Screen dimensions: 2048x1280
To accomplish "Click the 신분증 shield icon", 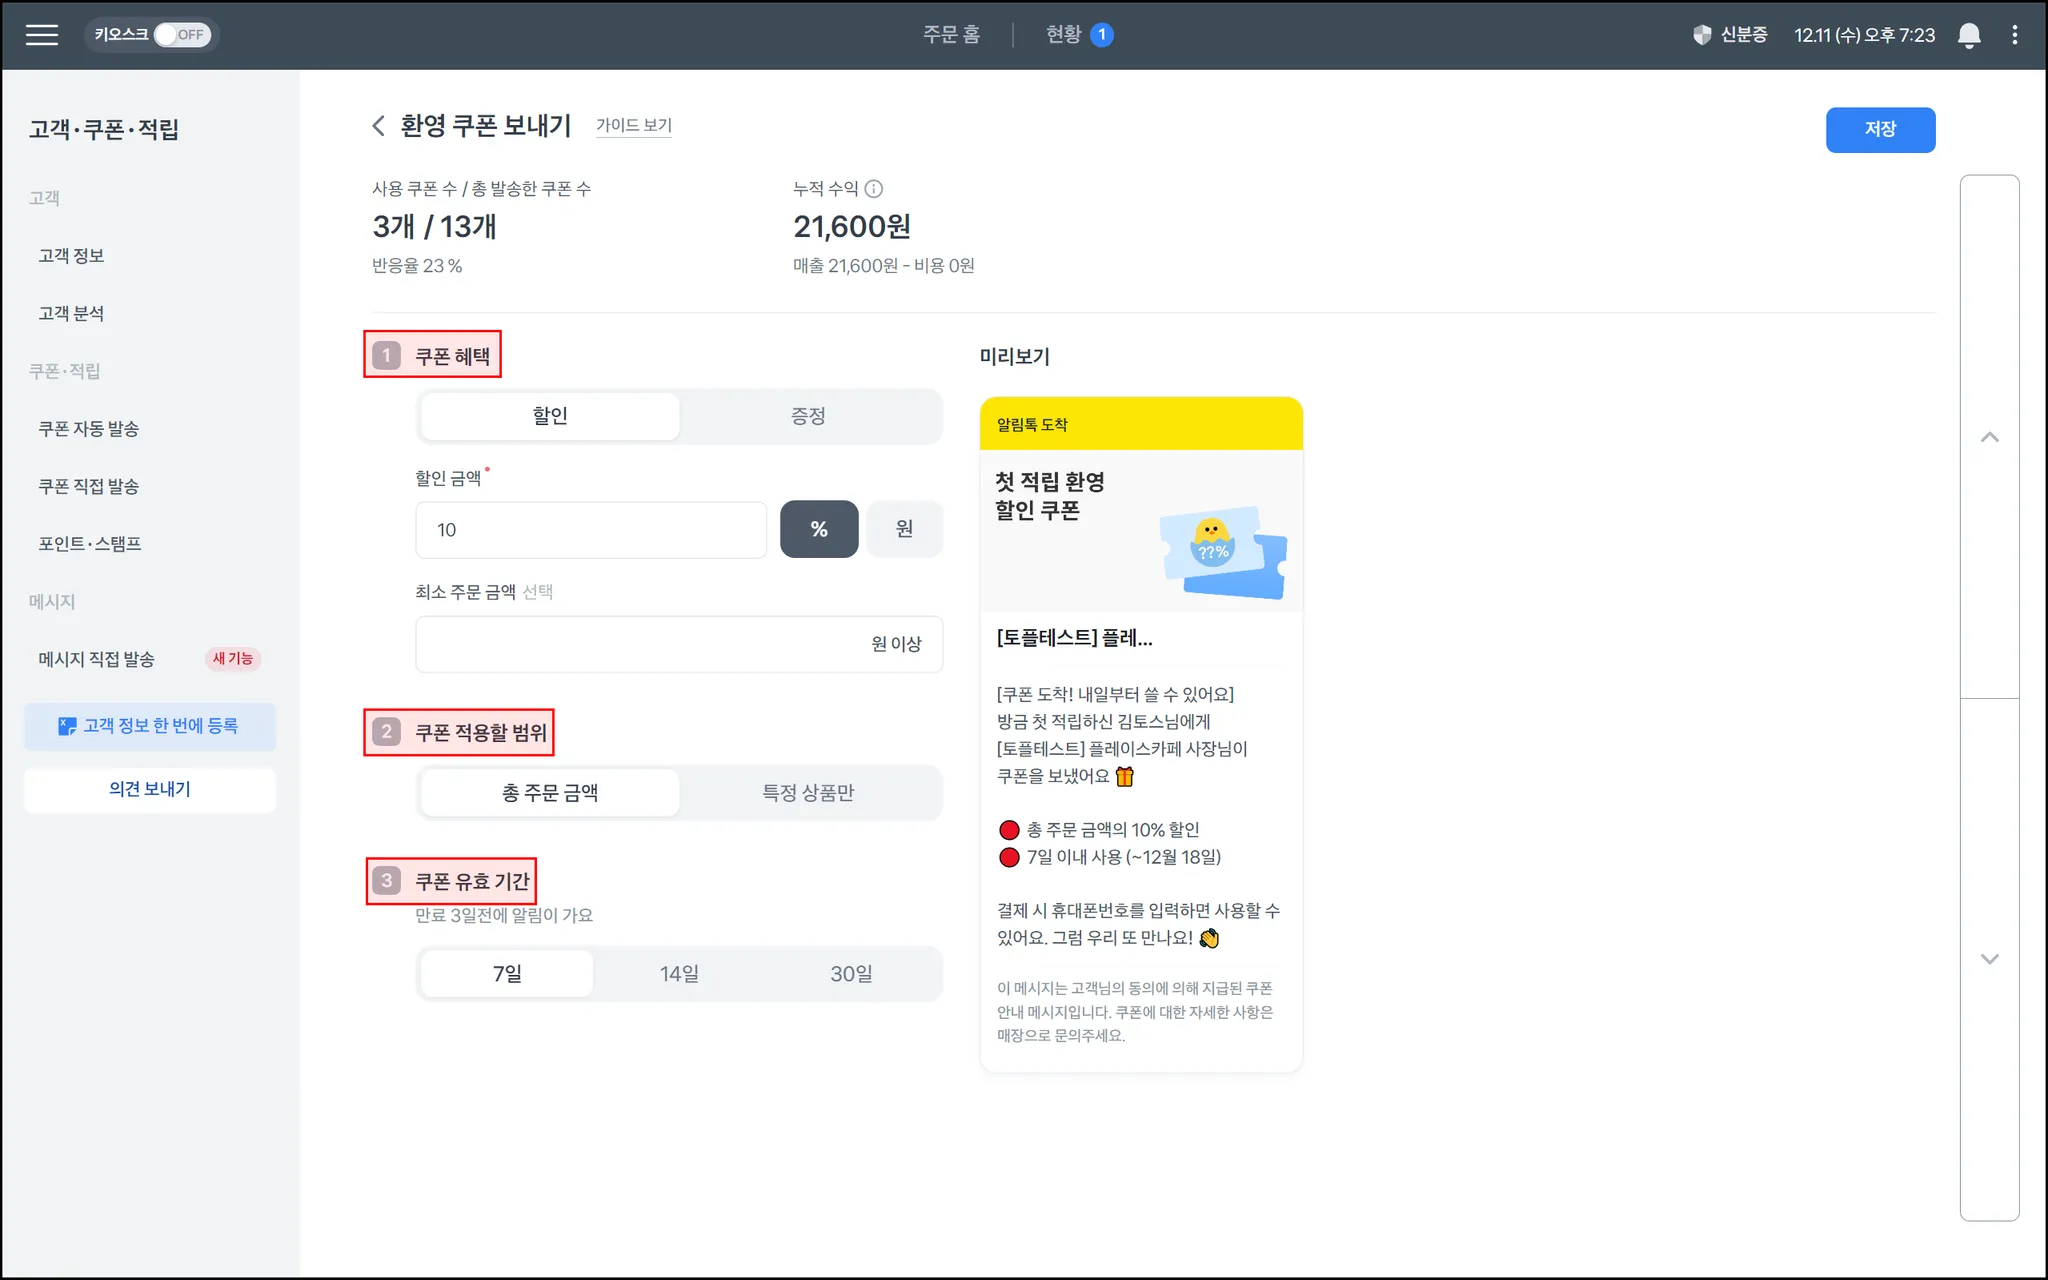I will pos(1702,35).
